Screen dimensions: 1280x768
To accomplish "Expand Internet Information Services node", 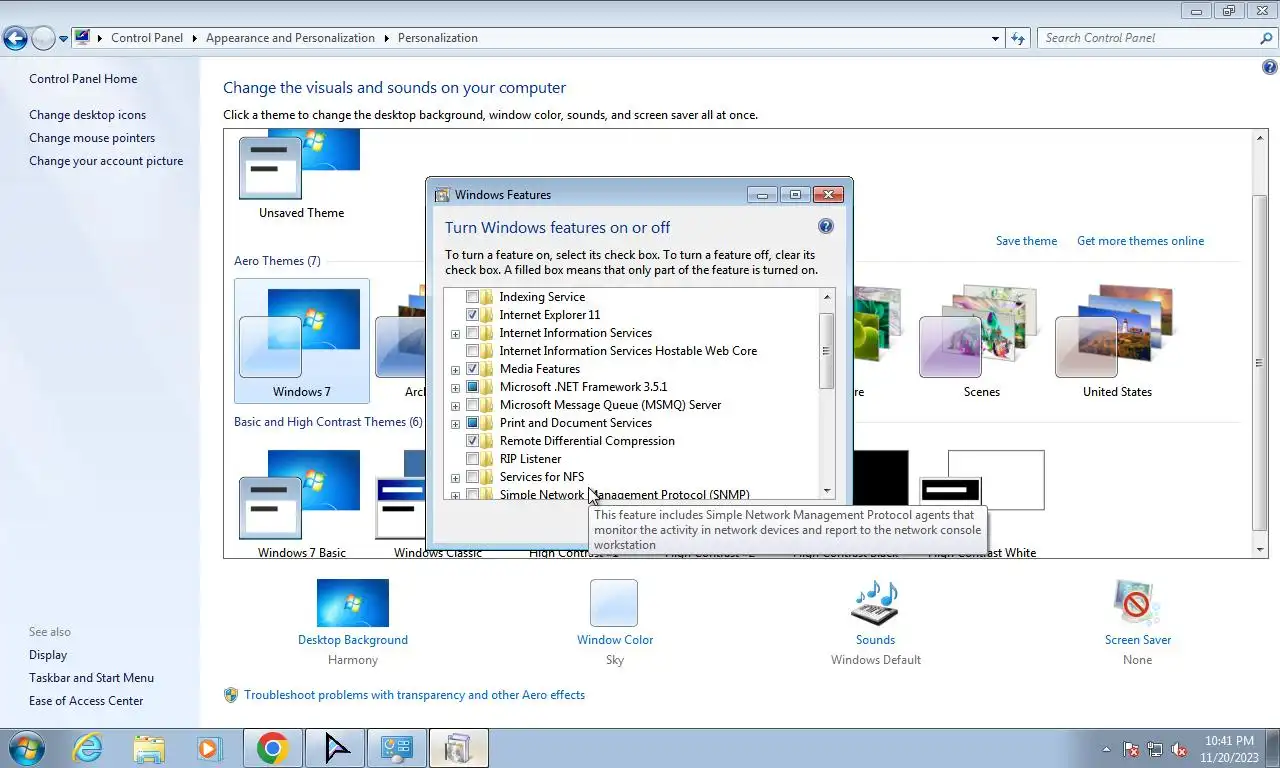I will 456,334.
